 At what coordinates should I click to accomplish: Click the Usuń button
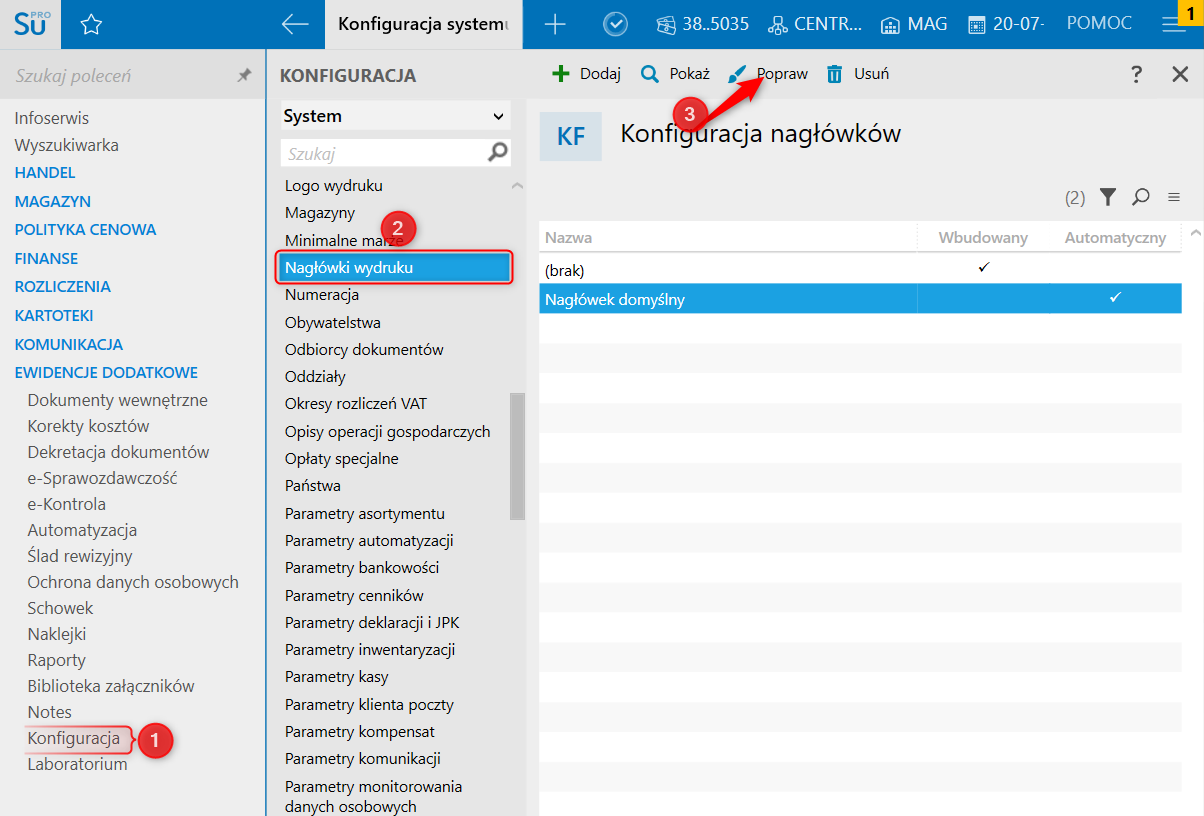pos(858,74)
